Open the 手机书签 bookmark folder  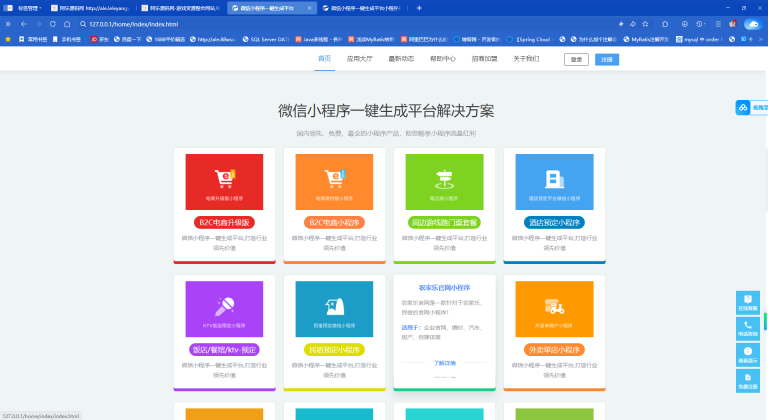67,39
